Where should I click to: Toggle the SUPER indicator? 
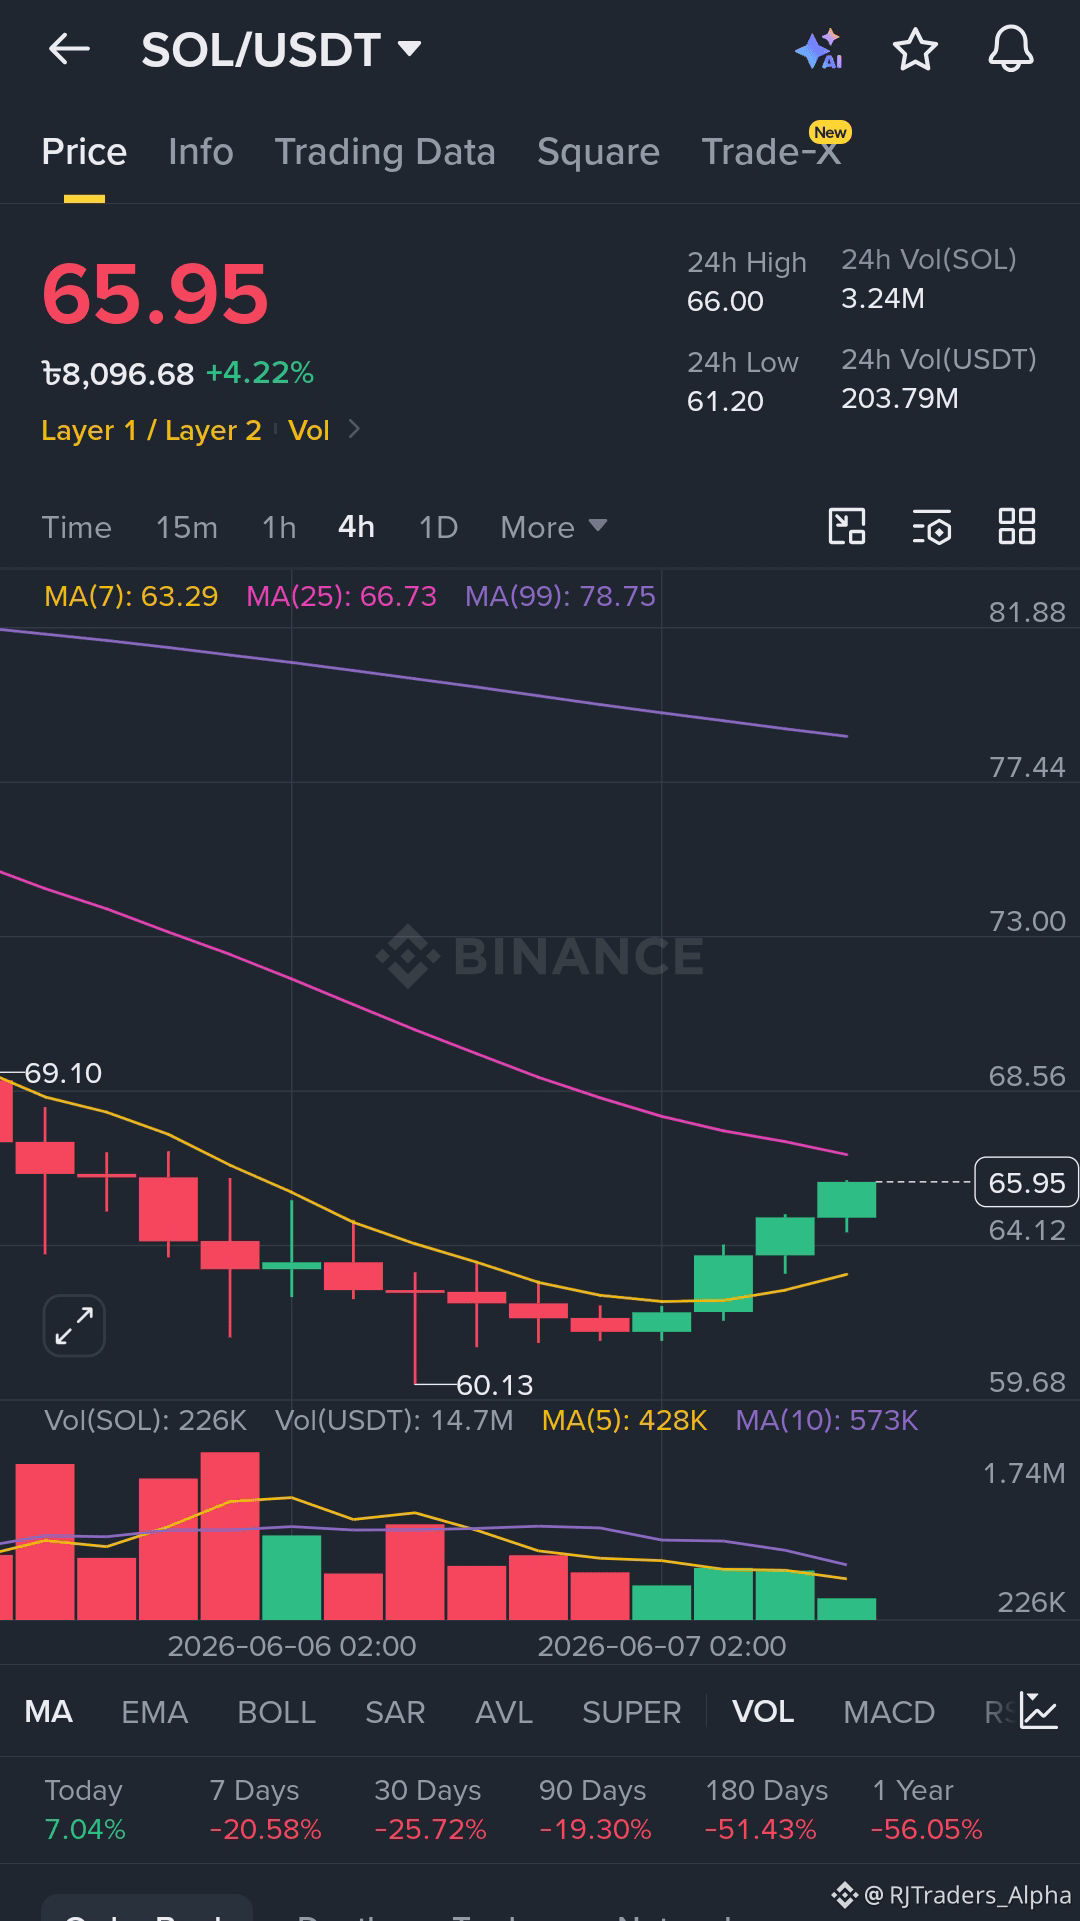pyautogui.click(x=631, y=1712)
